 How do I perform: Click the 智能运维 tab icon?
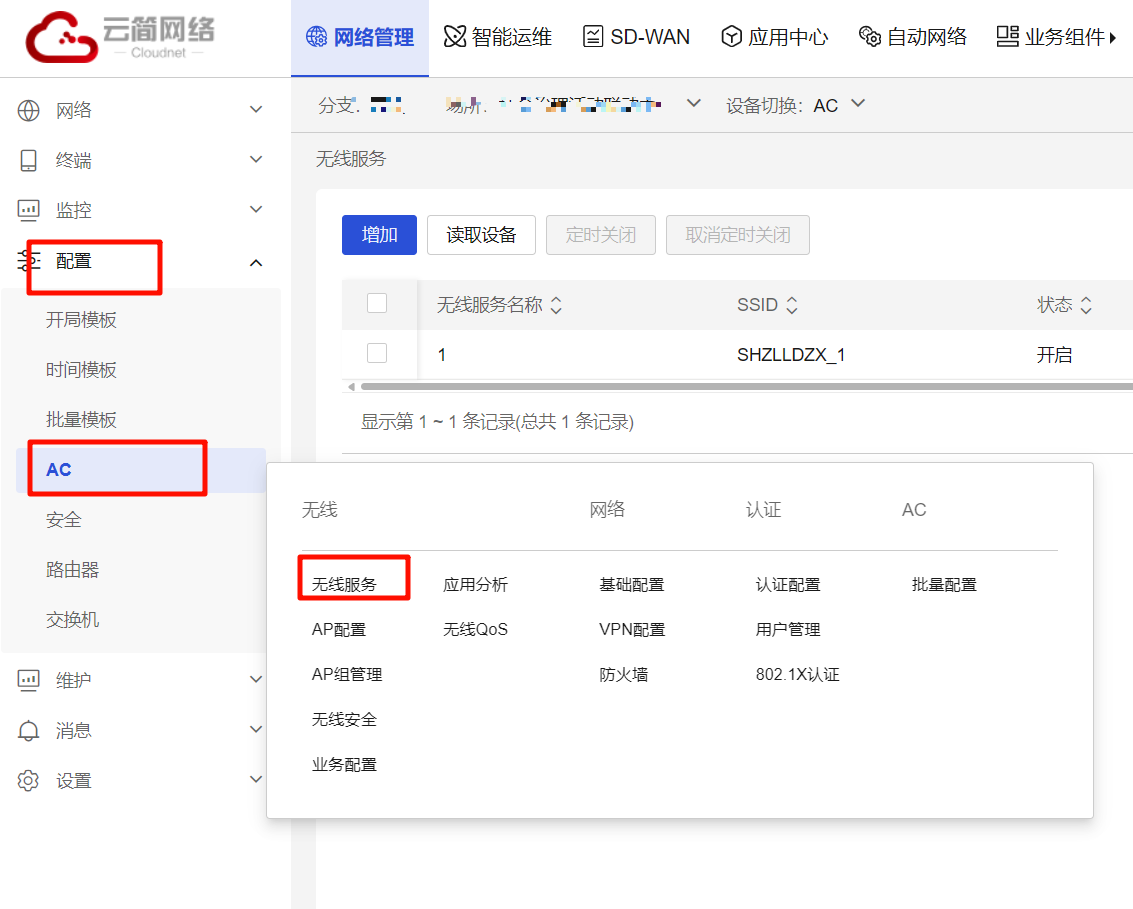(455, 36)
